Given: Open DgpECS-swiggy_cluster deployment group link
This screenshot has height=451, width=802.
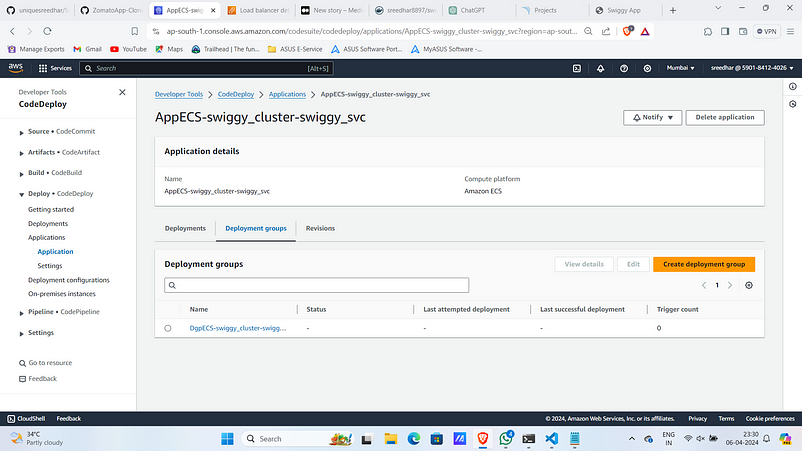Looking at the screenshot, I should (x=238, y=328).
